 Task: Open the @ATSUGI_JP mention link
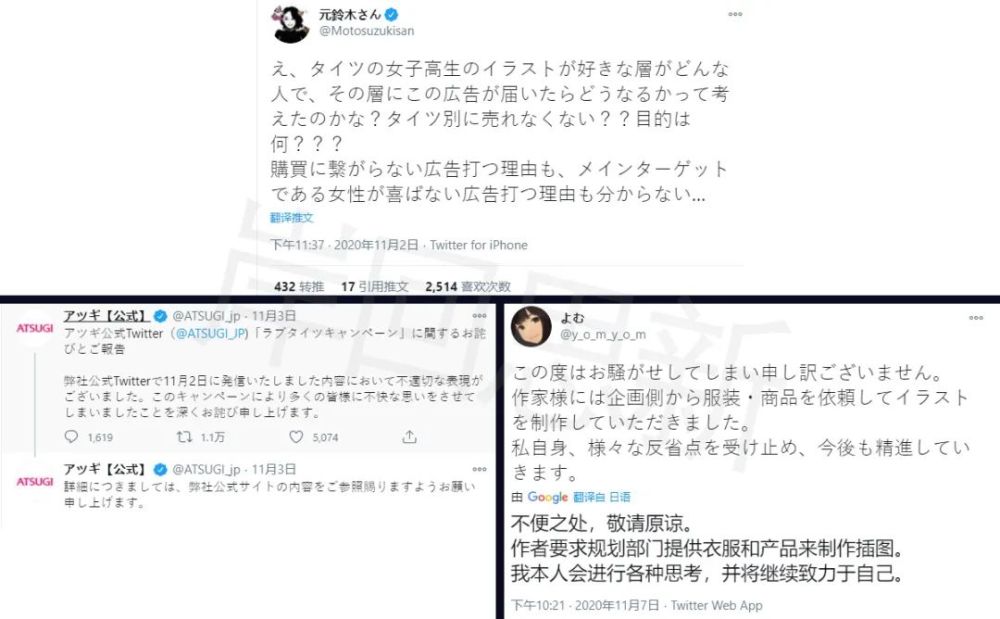211,333
